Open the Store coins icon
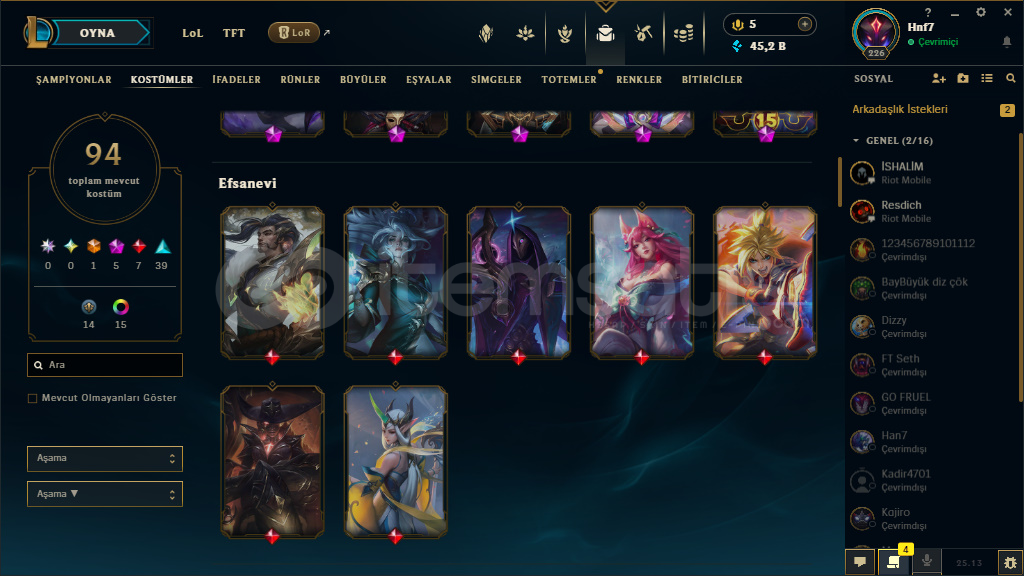This screenshot has height=576, width=1024. point(683,33)
